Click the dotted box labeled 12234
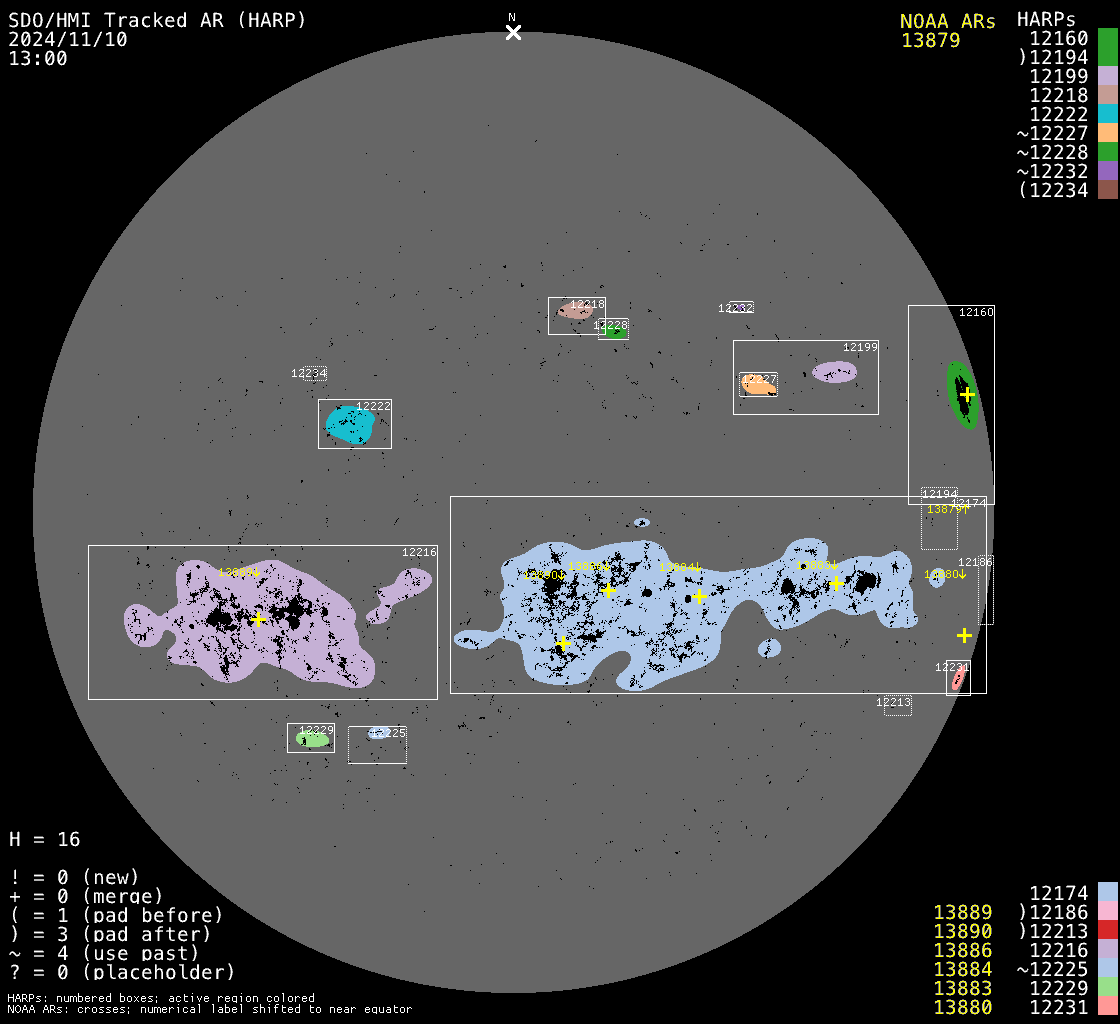 tap(315, 374)
